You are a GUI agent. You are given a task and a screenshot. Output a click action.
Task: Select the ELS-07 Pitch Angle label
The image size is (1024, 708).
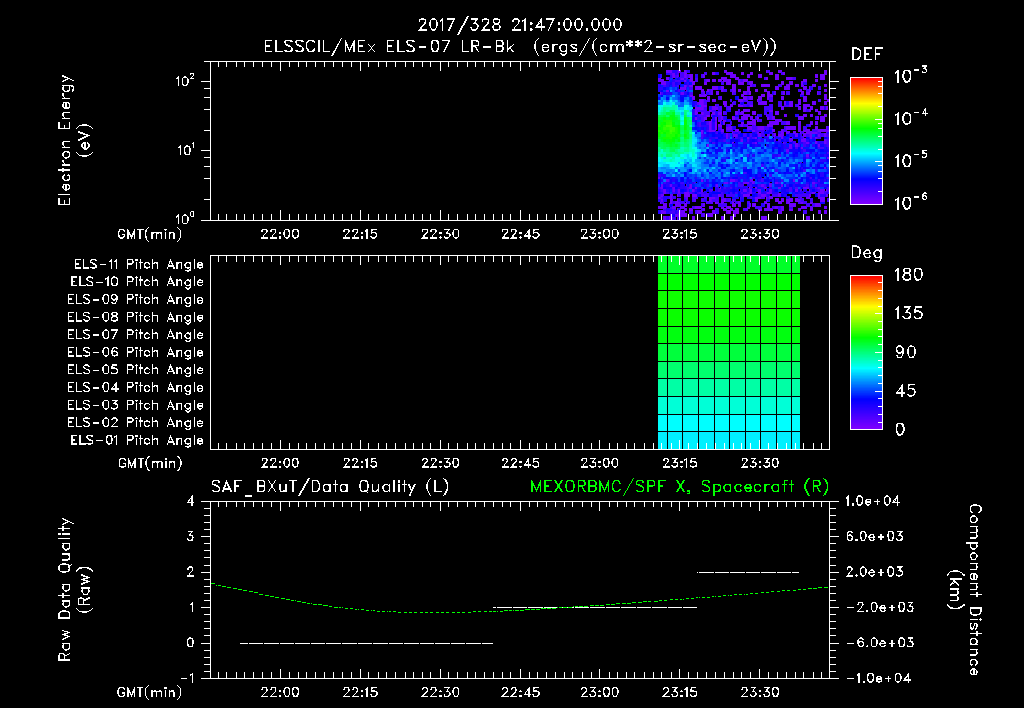(x=135, y=334)
